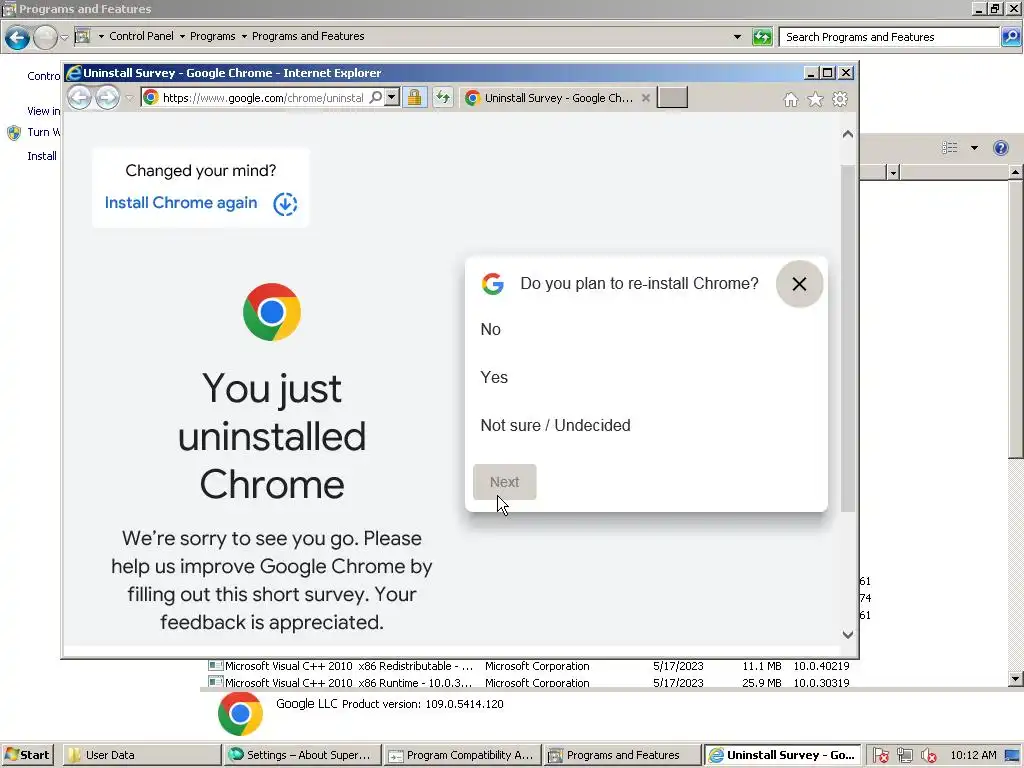Click the Programs list scroll down arrow
The width and height of the screenshot is (1024, 768).
point(1016,679)
